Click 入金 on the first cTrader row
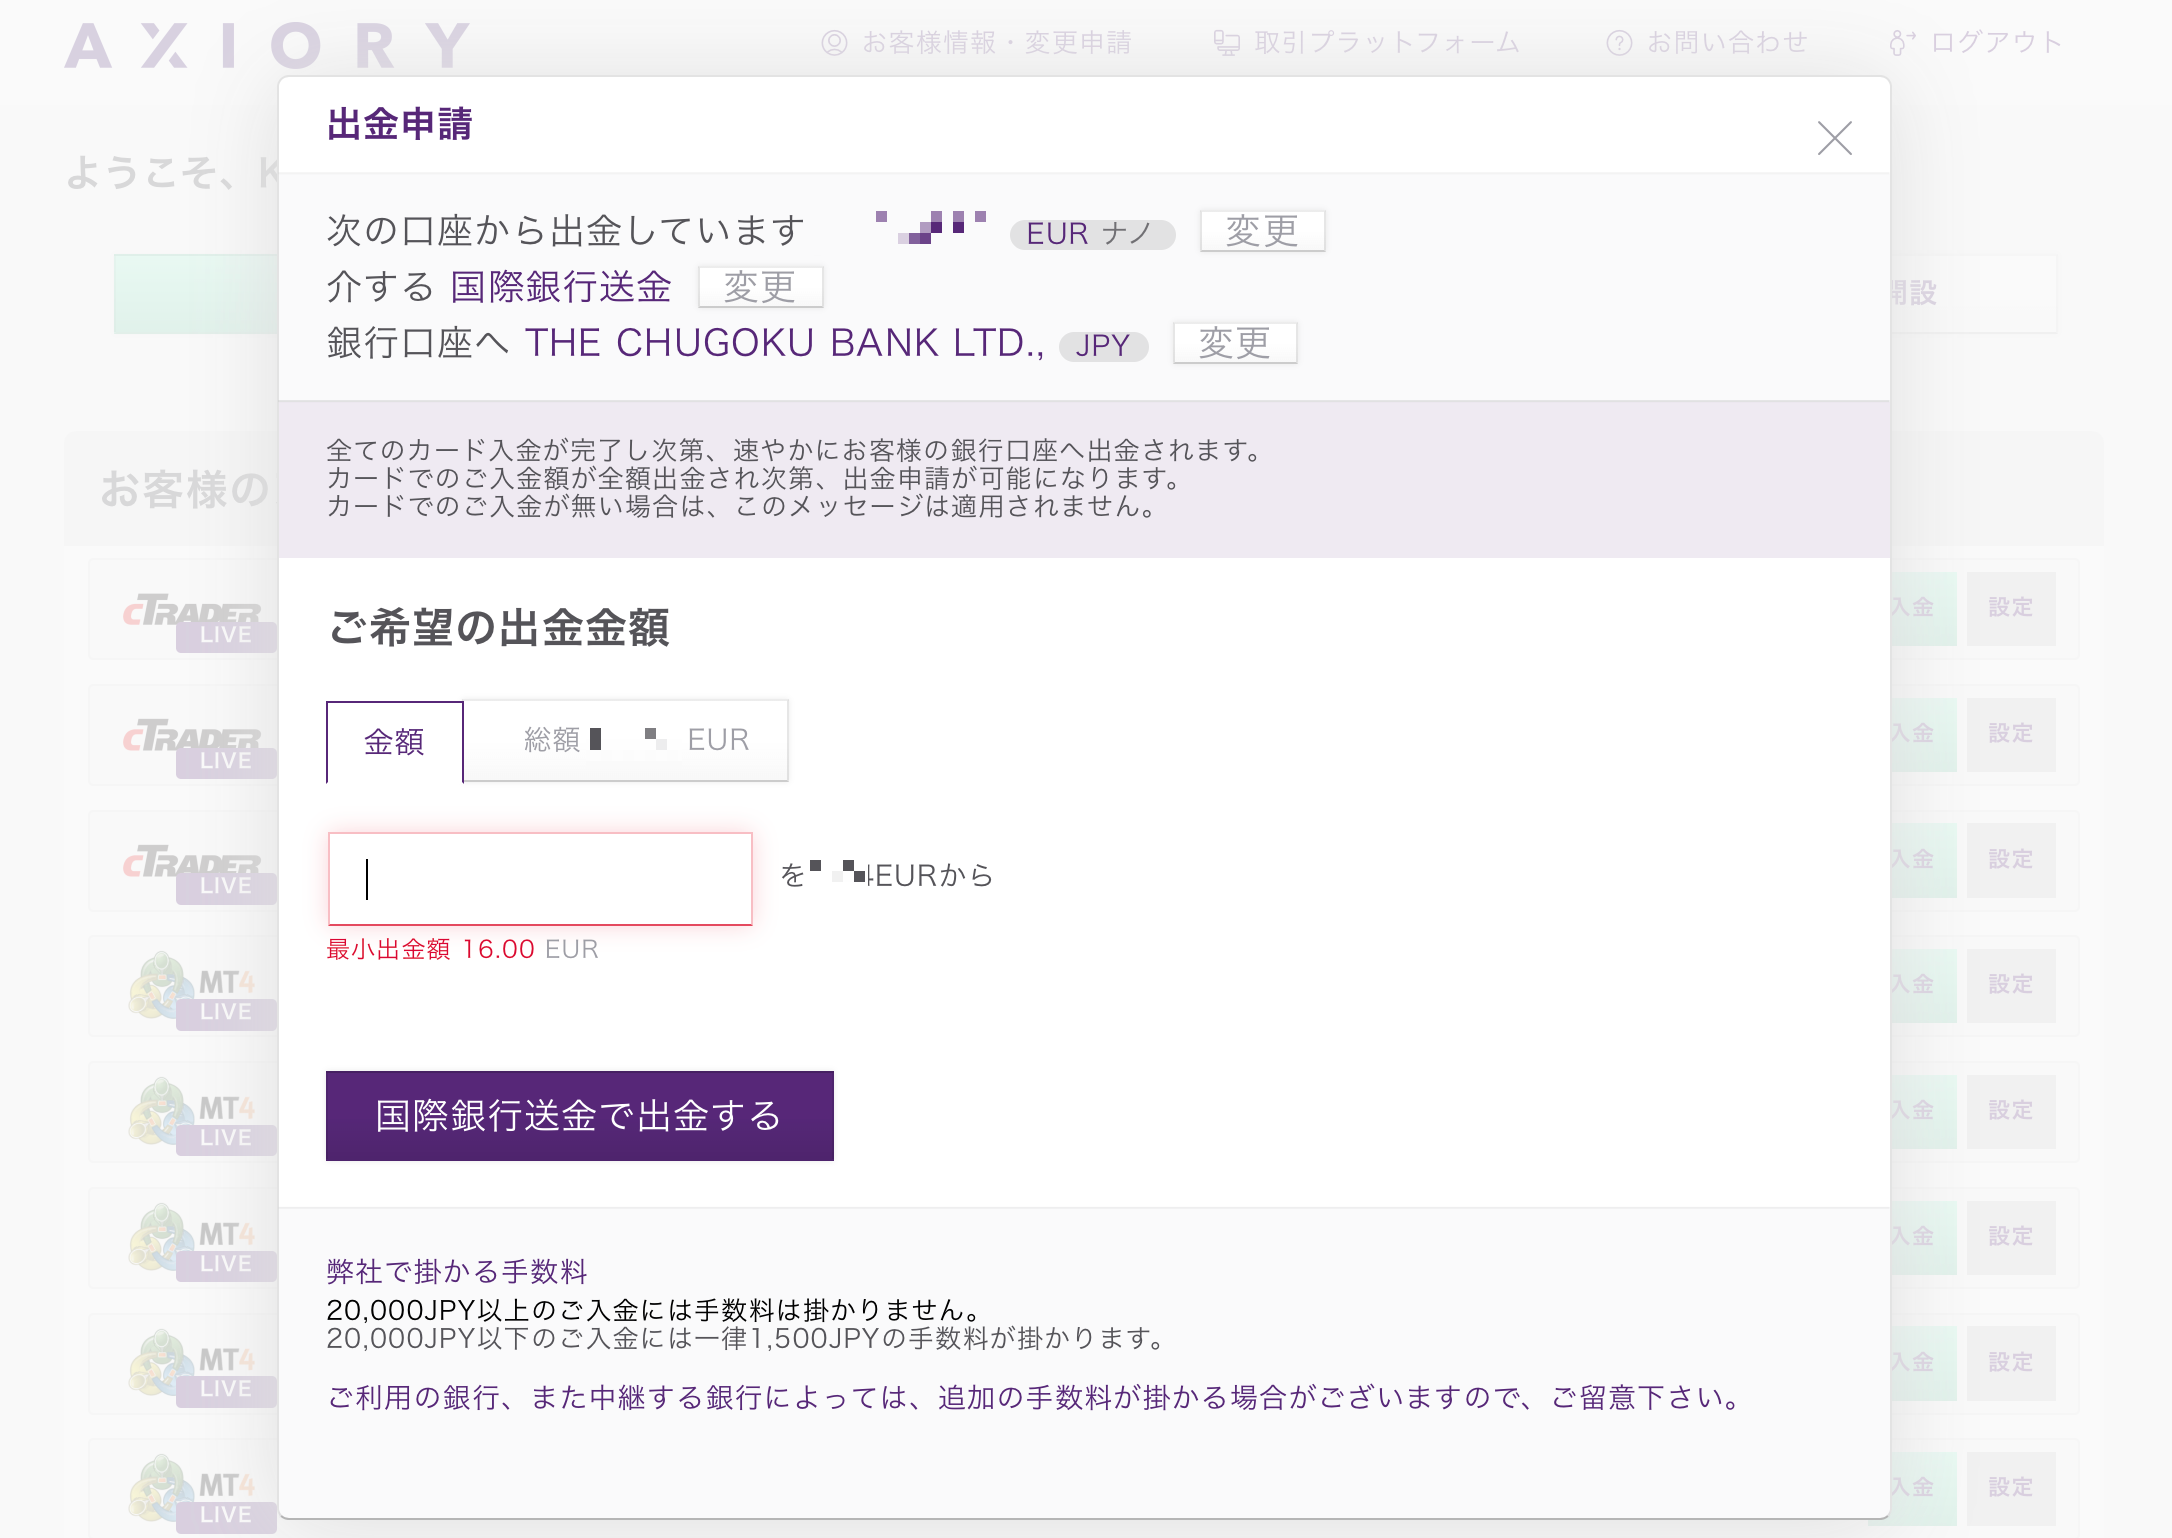Image resolution: width=2172 pixels, height=1538 pixels. [x=1922, y=608]
